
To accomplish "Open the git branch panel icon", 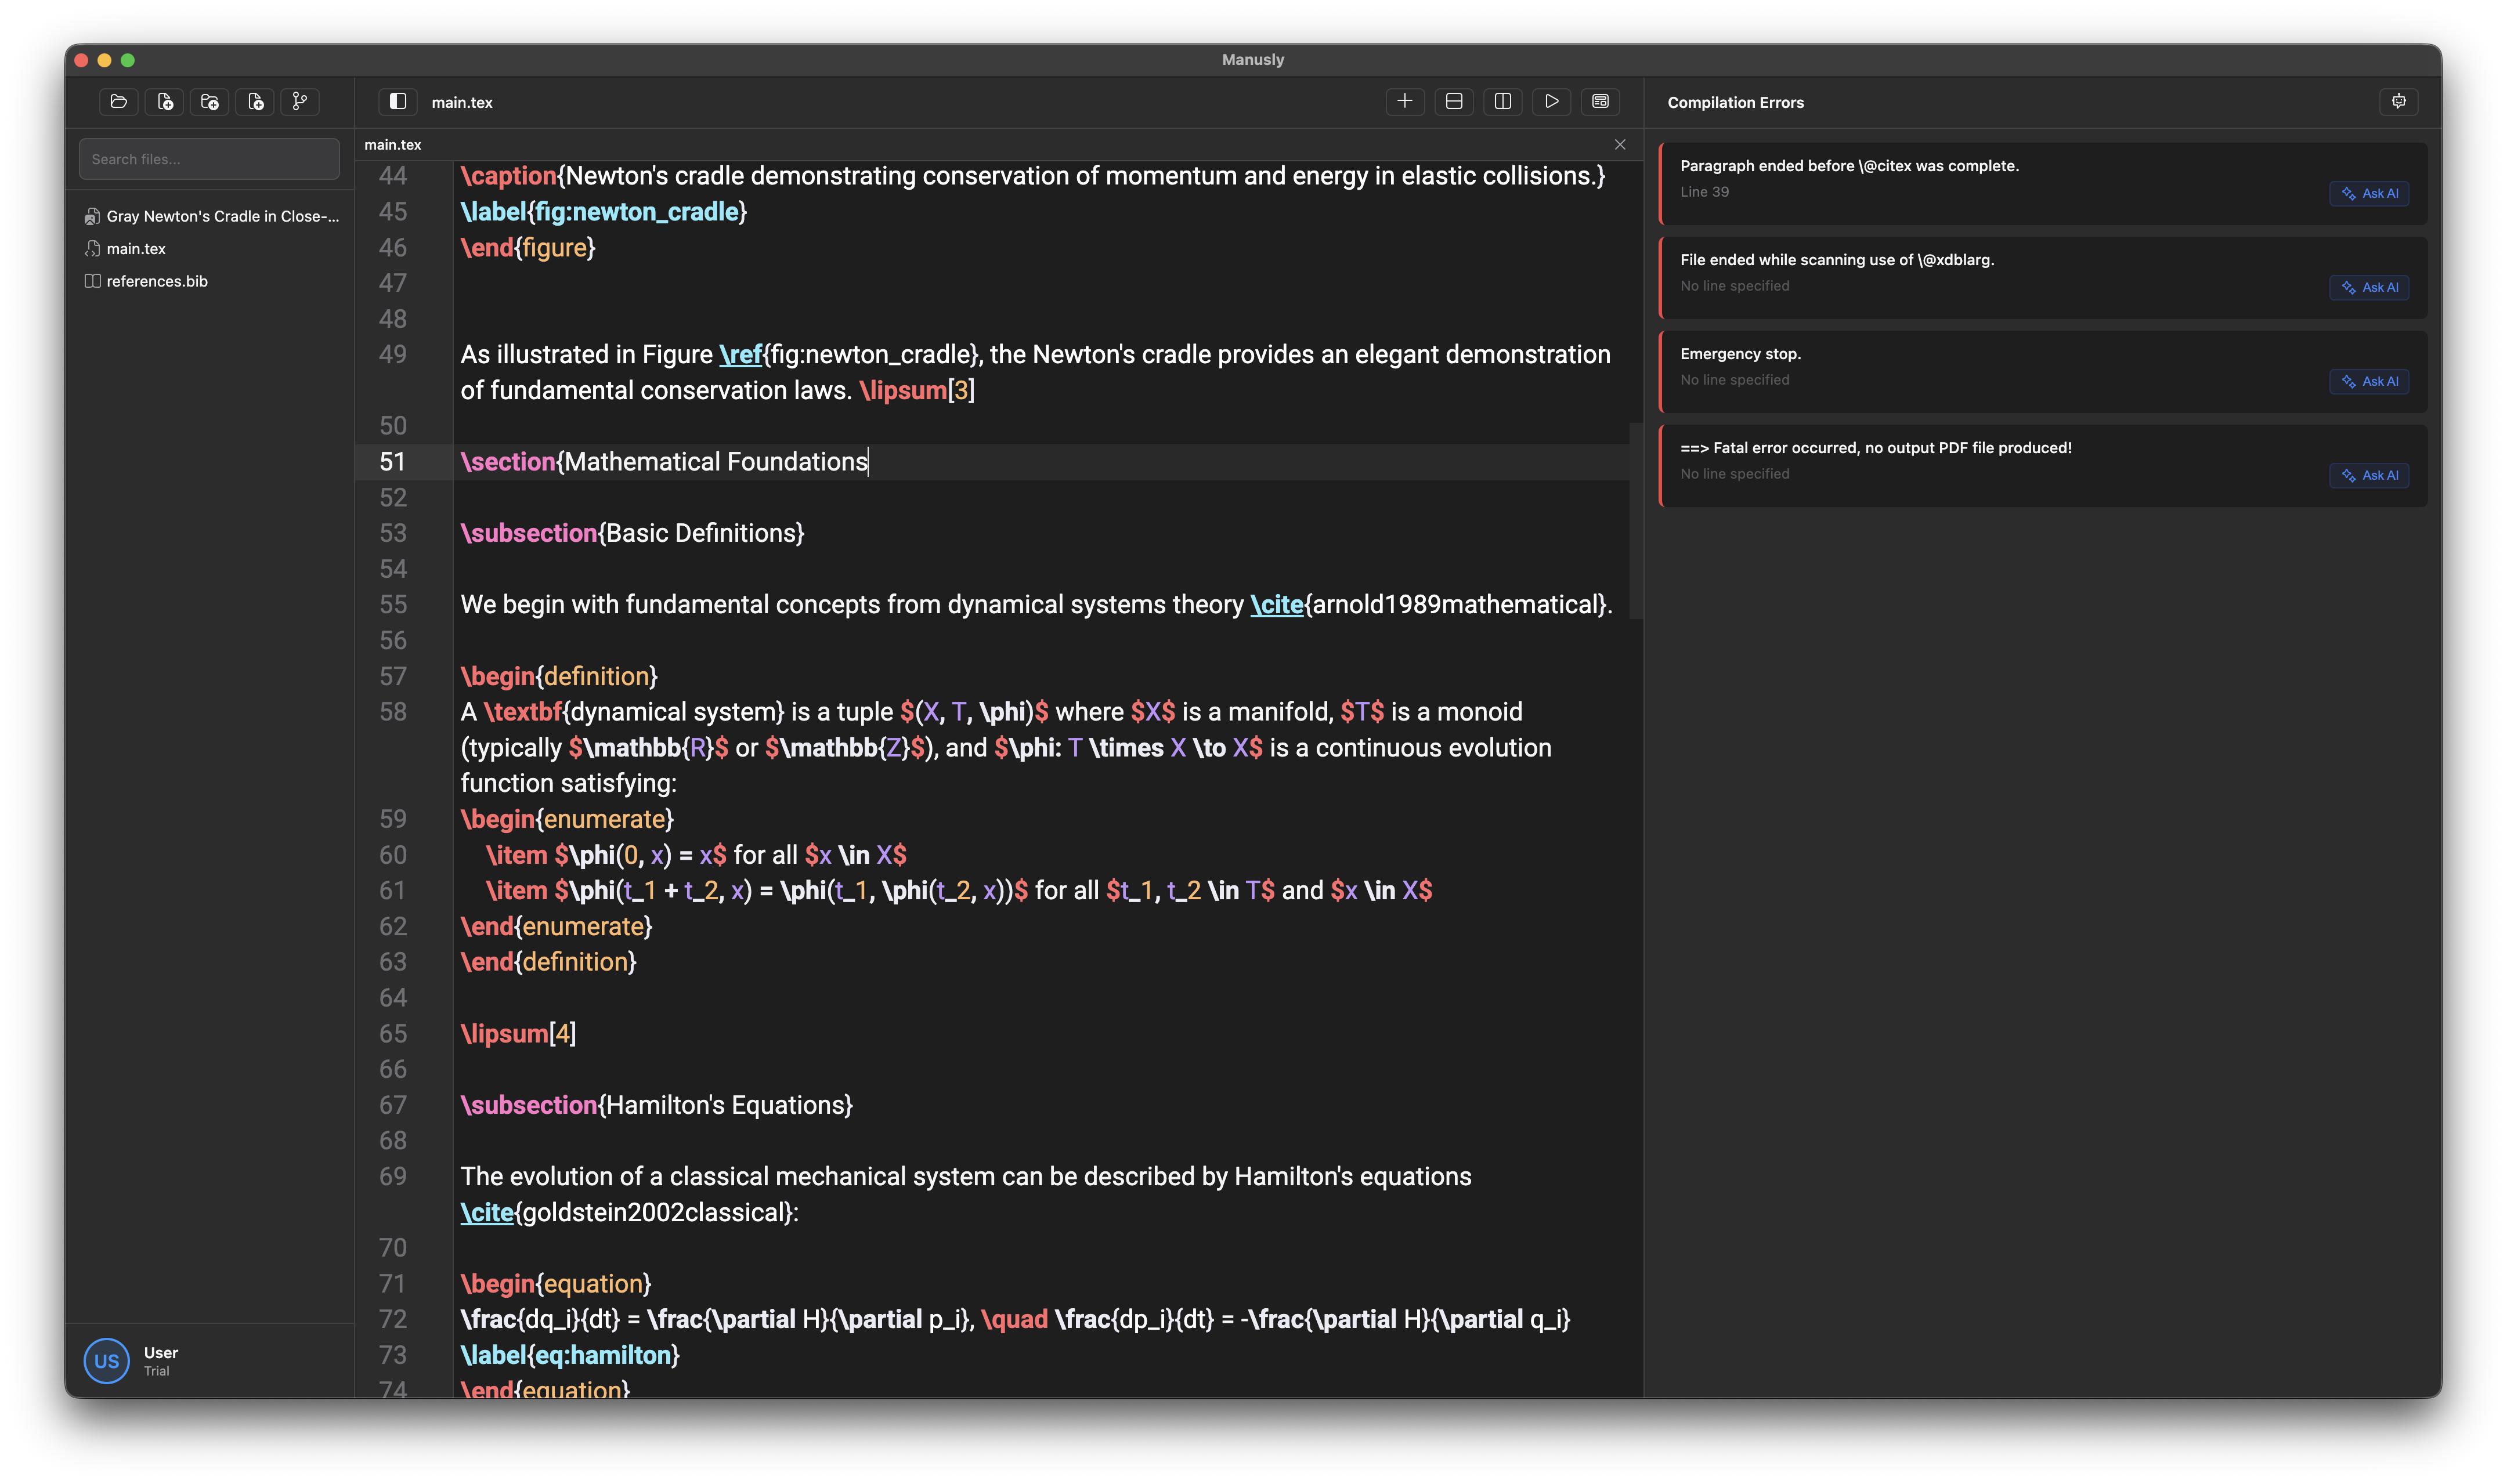I will [300, 101].
